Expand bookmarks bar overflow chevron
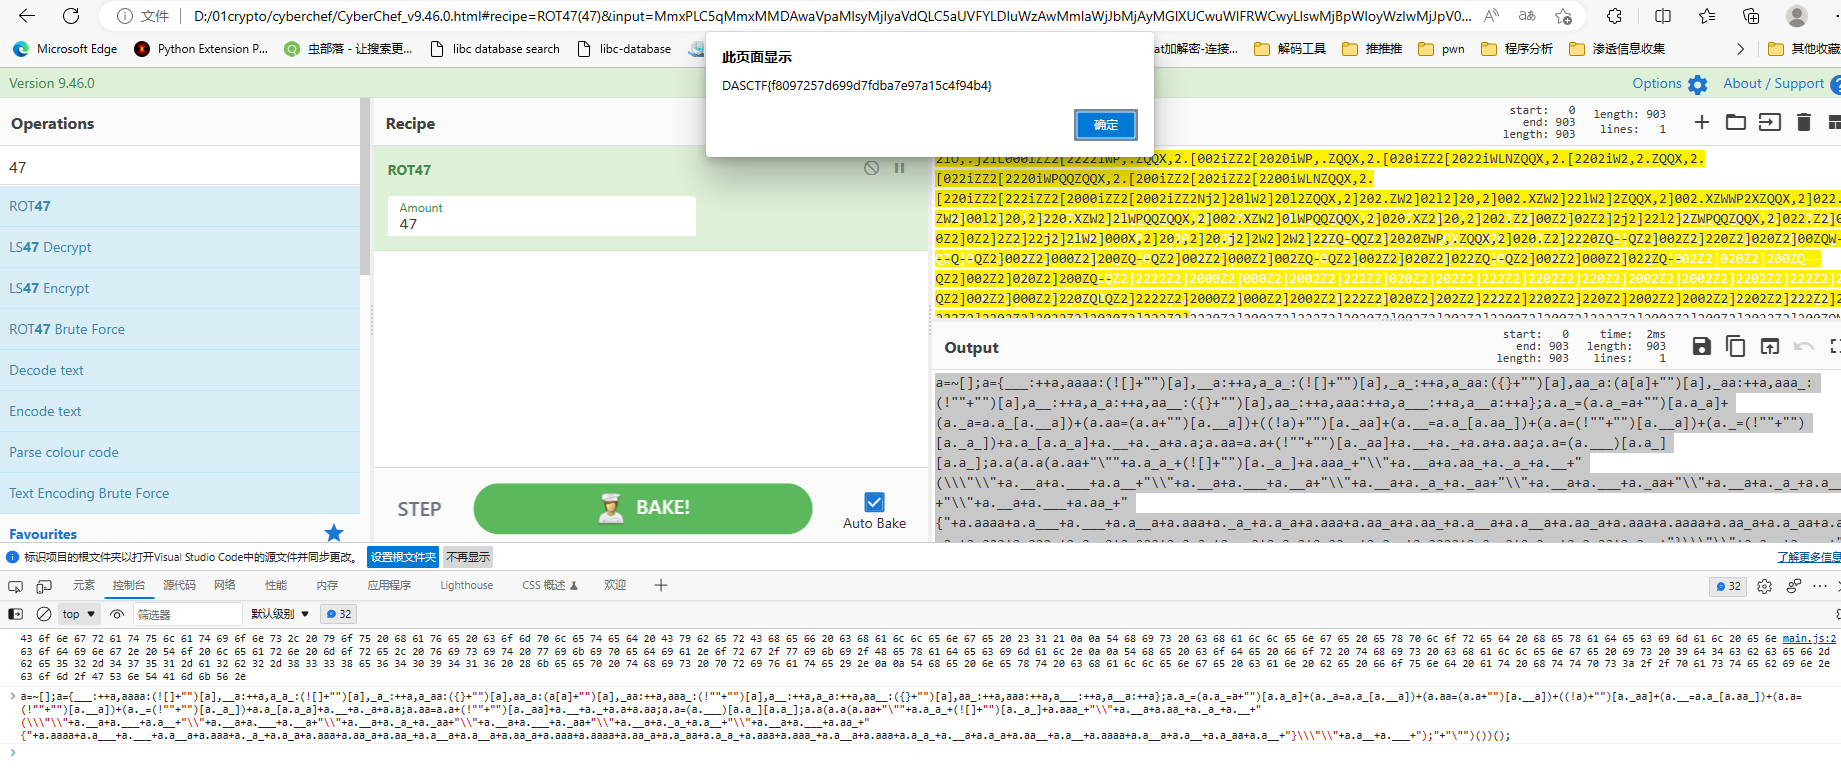Screen dimensions: 1841x778 1740,48
